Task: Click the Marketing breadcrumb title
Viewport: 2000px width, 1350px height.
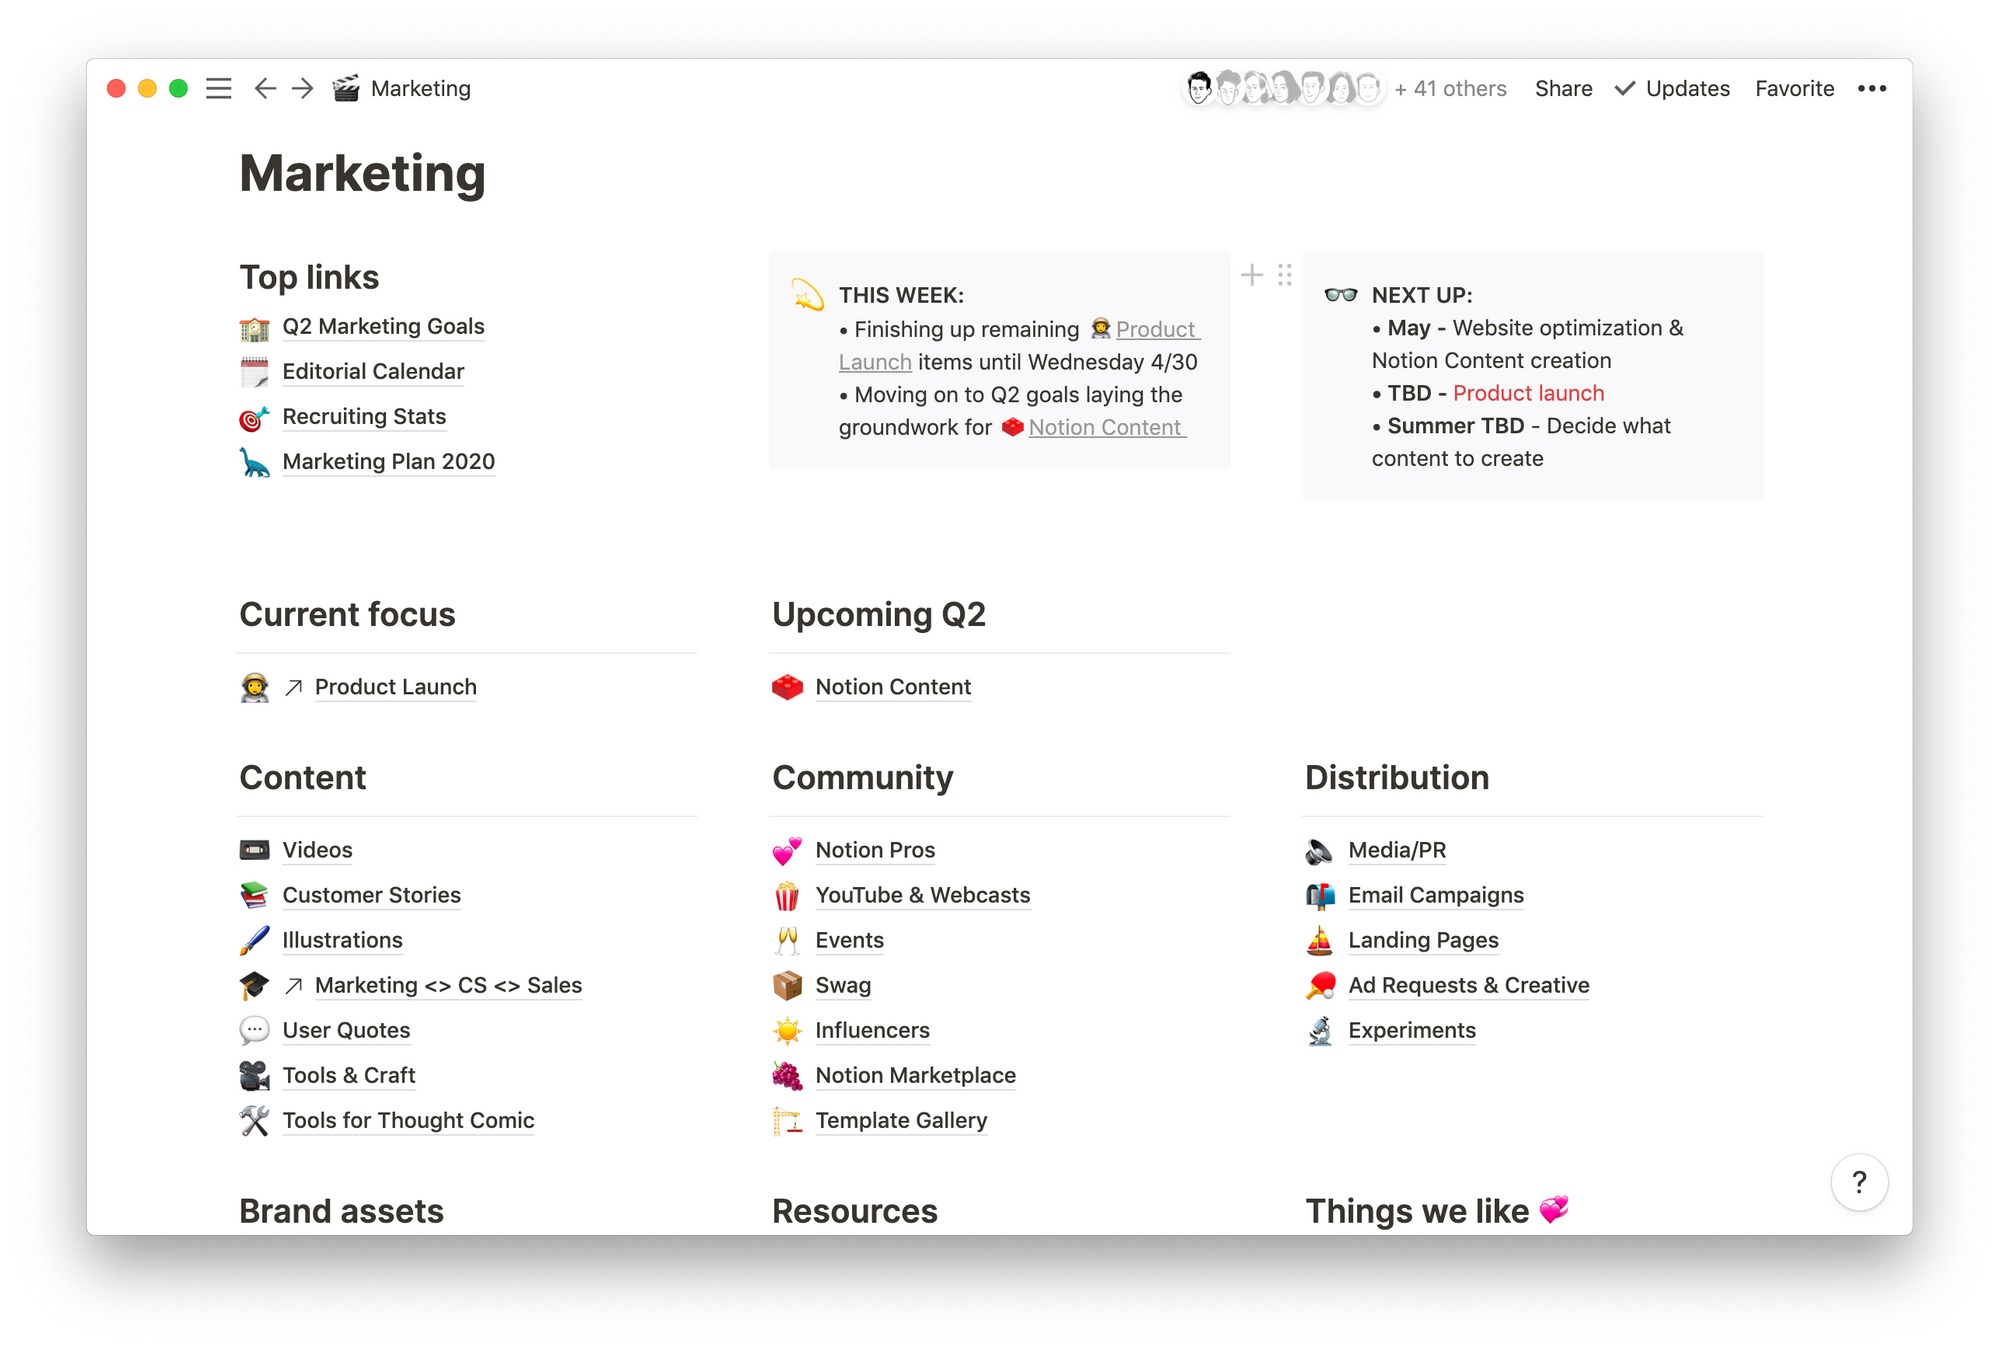Action: coord(421,88)
